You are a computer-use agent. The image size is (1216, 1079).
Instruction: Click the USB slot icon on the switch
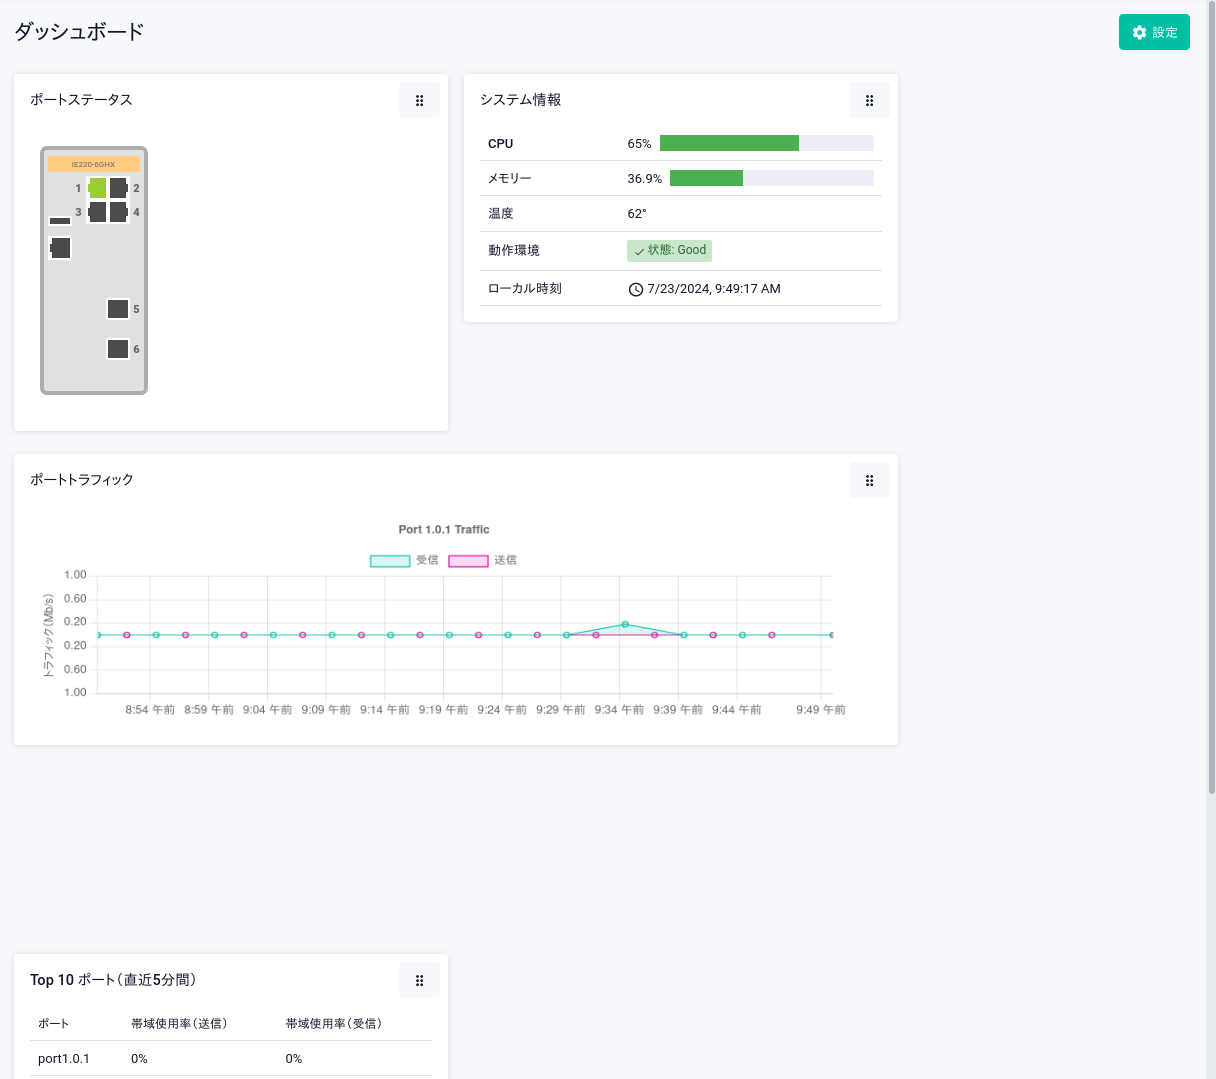[60, 220]
